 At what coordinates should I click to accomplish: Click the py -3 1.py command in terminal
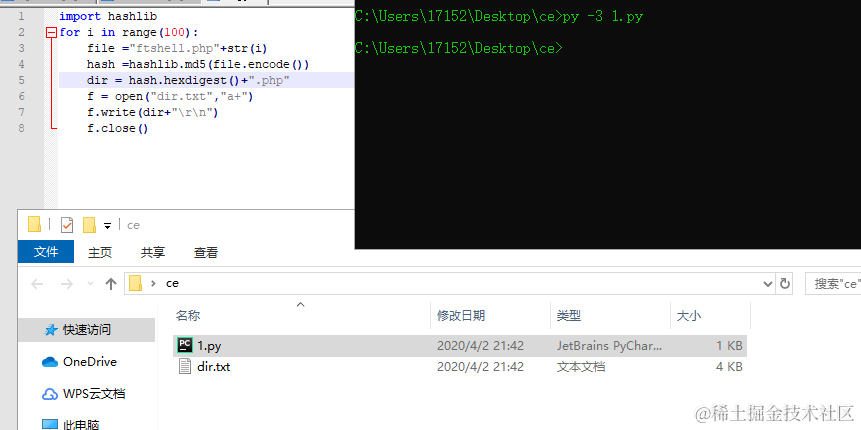click(x=603, y=17)
